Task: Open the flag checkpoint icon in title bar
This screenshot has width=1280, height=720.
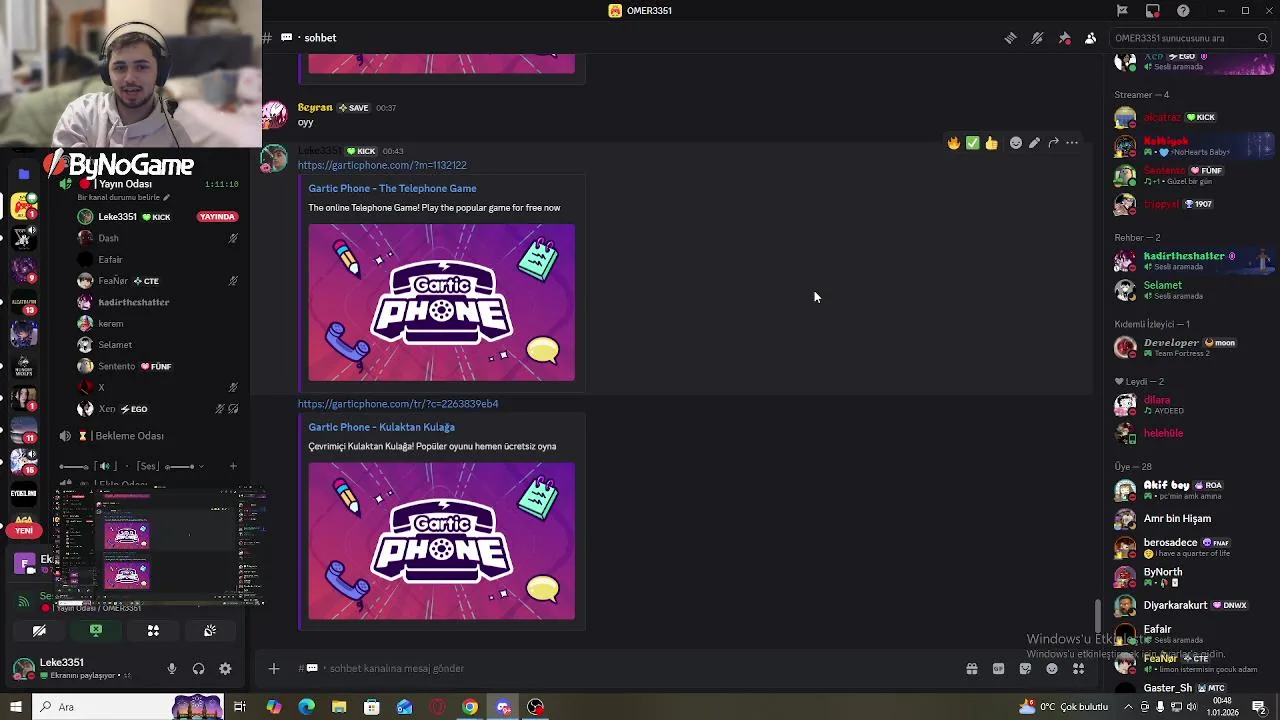Action: click(x=1122, y=10)
